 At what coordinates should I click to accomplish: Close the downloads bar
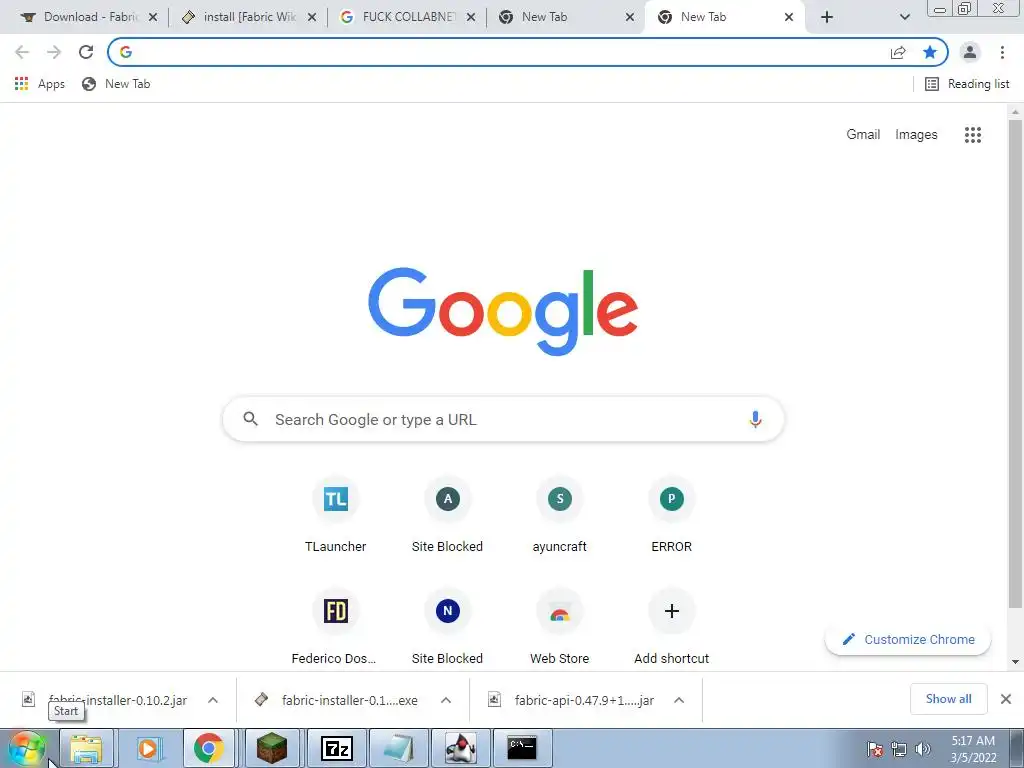[1006, 699]
